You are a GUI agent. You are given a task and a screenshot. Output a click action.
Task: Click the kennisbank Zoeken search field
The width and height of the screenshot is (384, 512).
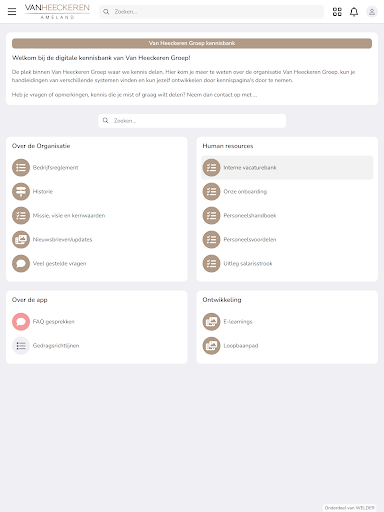pos(192,121)
